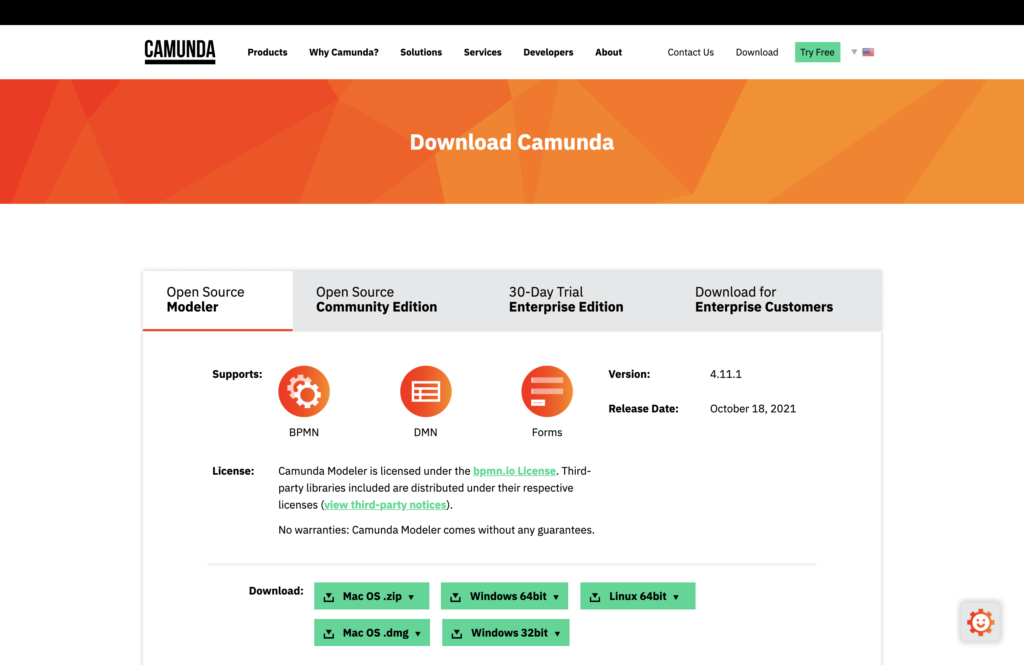
Task: Click the BPMN gear icon
Action: tap(304, 391)
